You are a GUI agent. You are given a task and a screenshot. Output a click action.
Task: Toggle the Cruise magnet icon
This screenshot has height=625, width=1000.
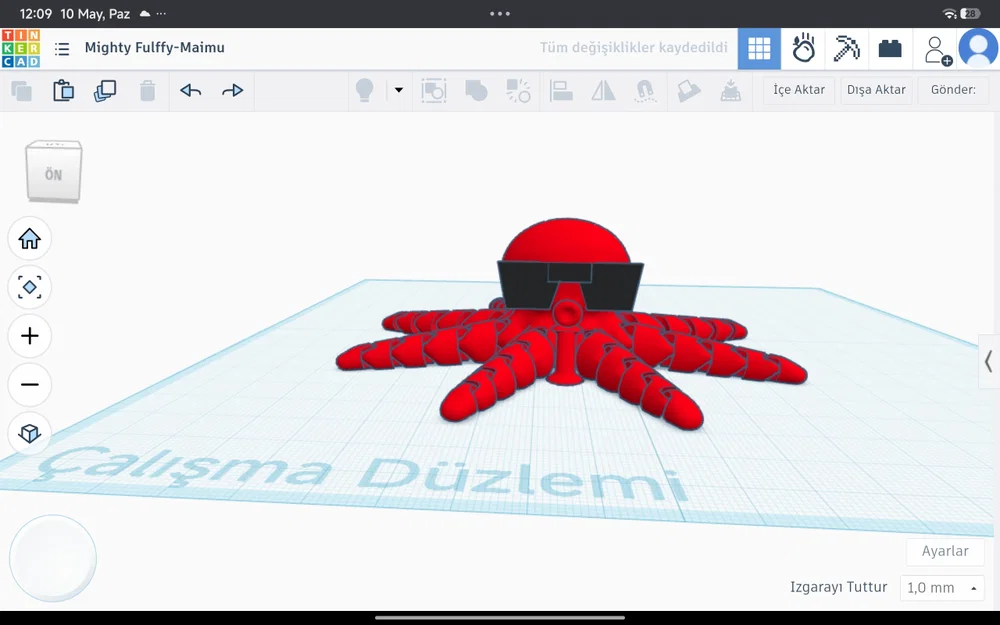coord(645,91)
